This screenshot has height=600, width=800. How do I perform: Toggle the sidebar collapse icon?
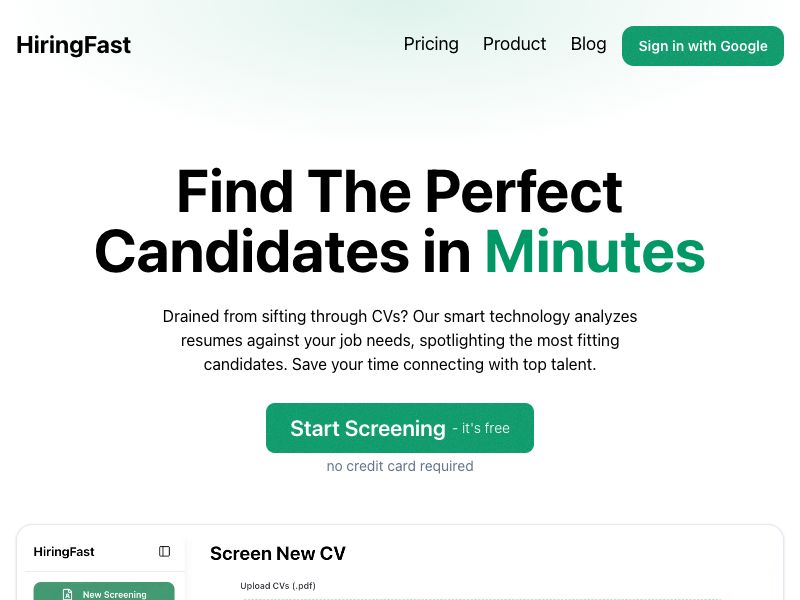tap(164, 551)
